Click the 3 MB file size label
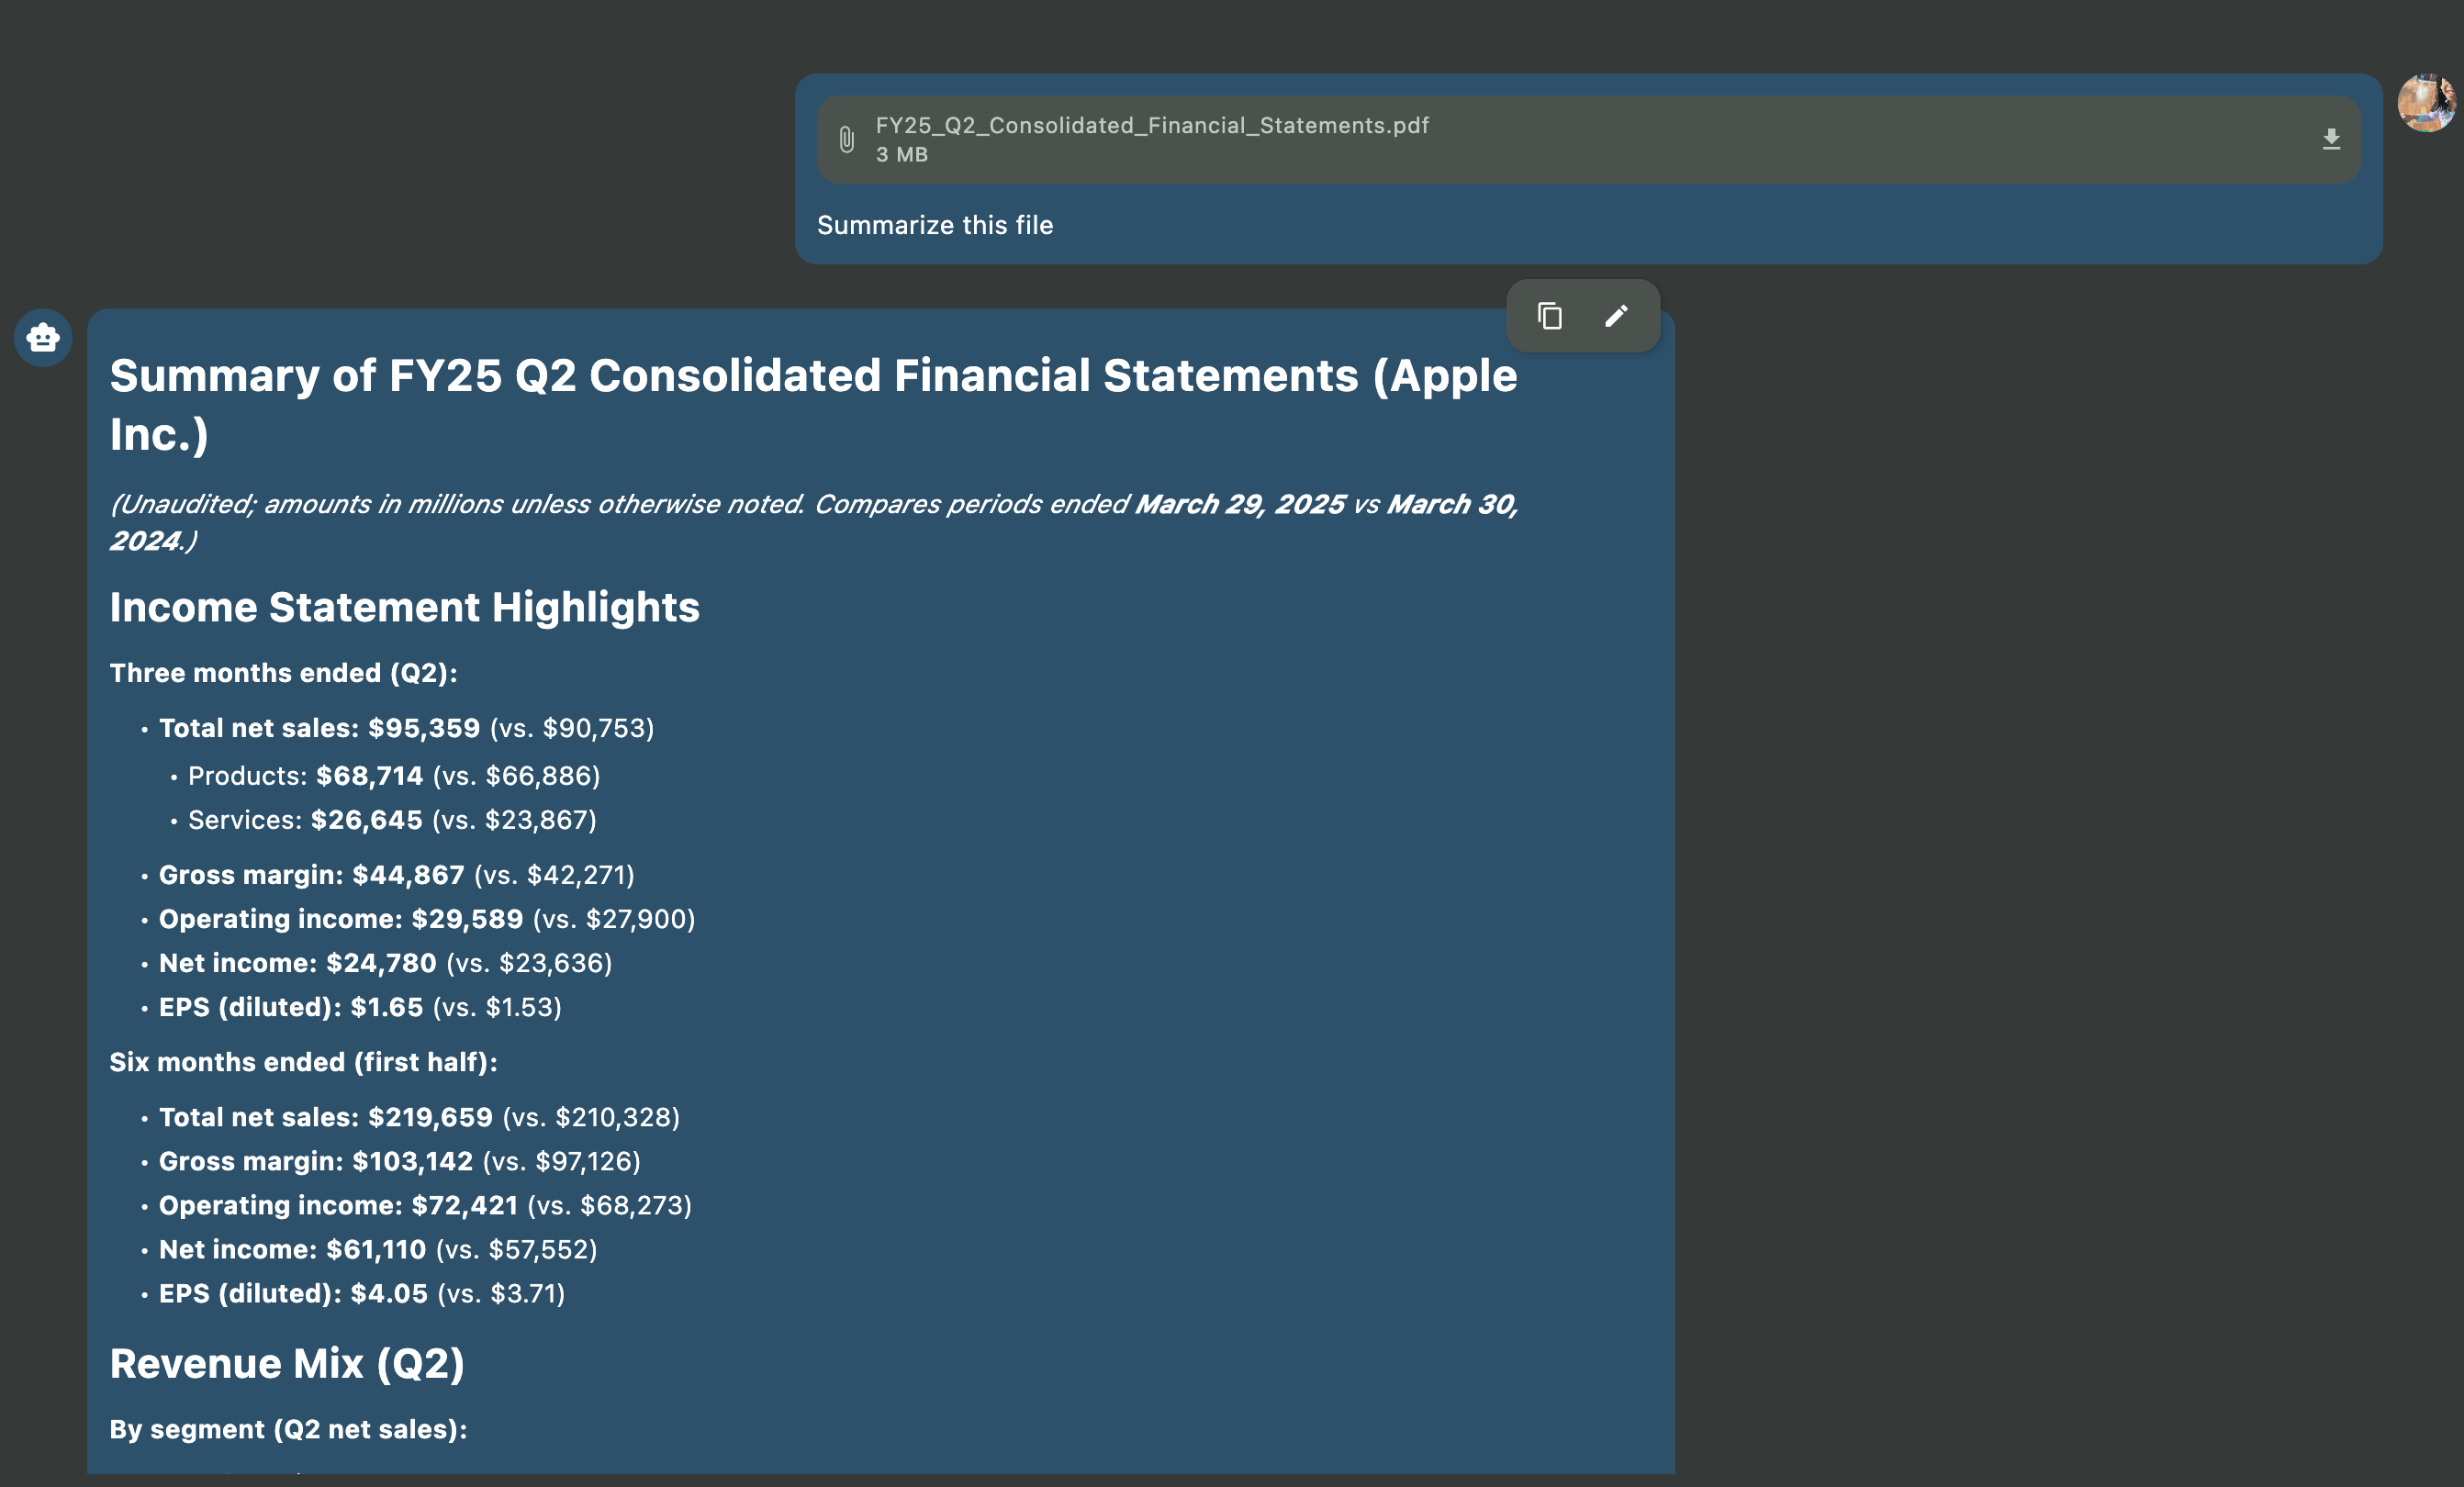This screenshot has width=2464, height=1487. point(902,155)
